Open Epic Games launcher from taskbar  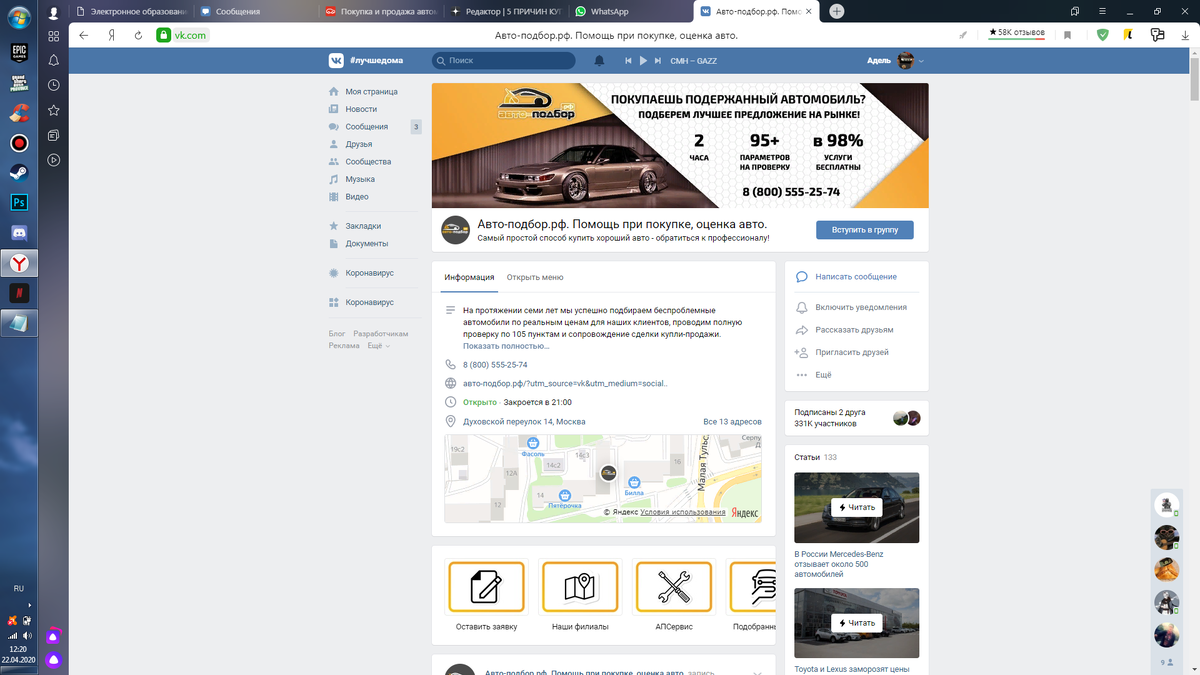coord(19,51)
